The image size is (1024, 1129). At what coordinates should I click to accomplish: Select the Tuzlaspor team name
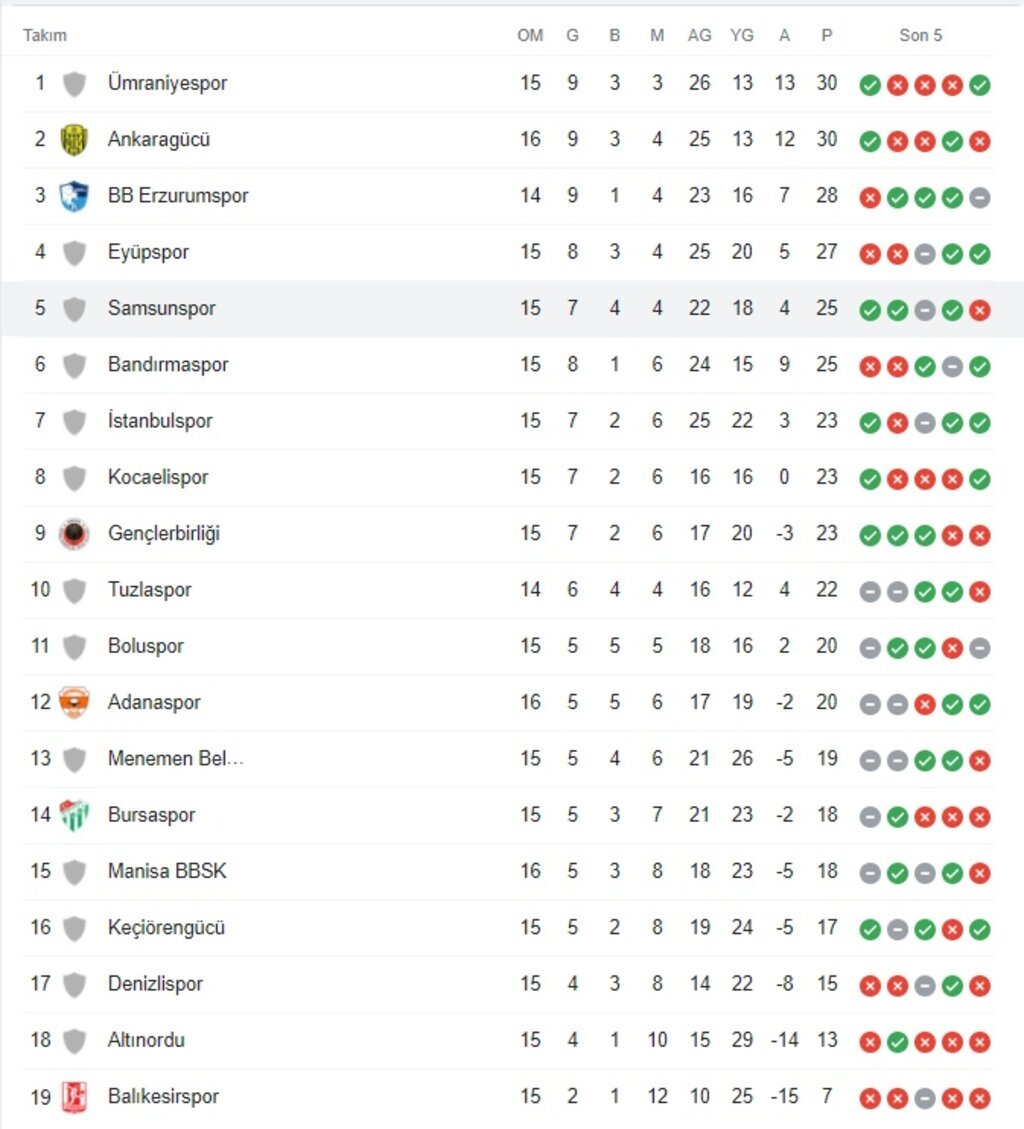149,590
